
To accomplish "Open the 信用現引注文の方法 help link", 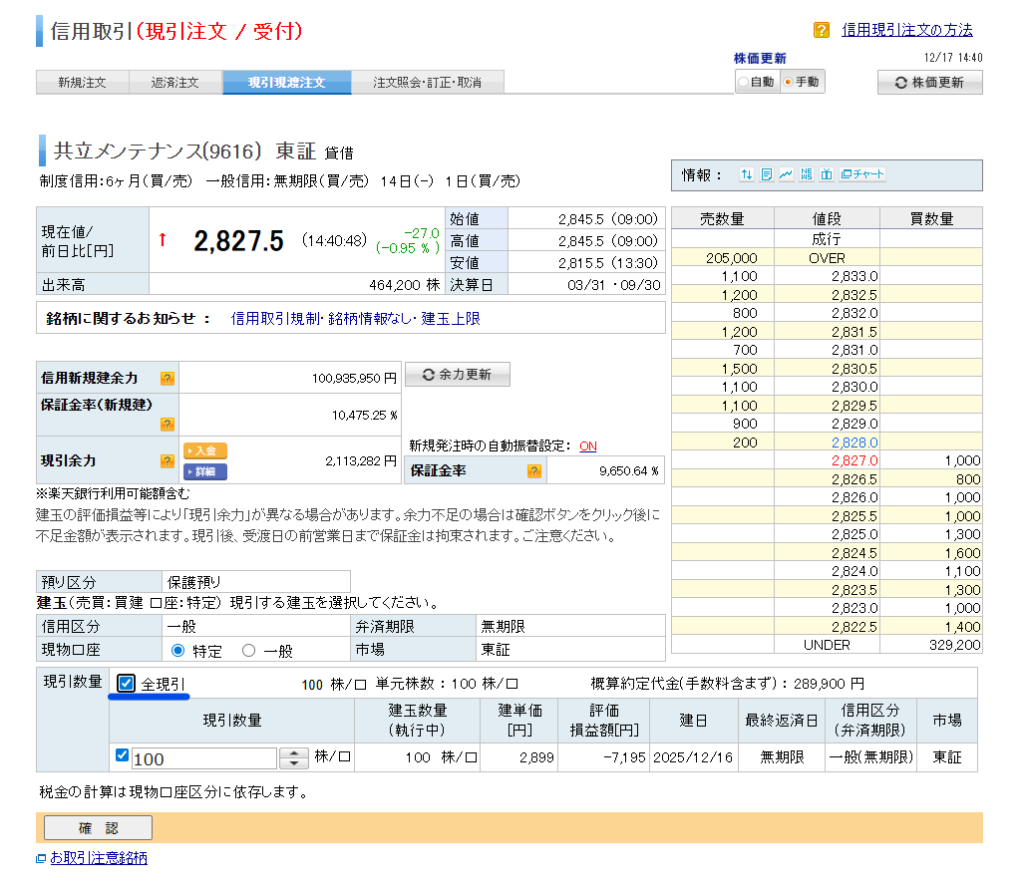I will click(x=906, y=30).
